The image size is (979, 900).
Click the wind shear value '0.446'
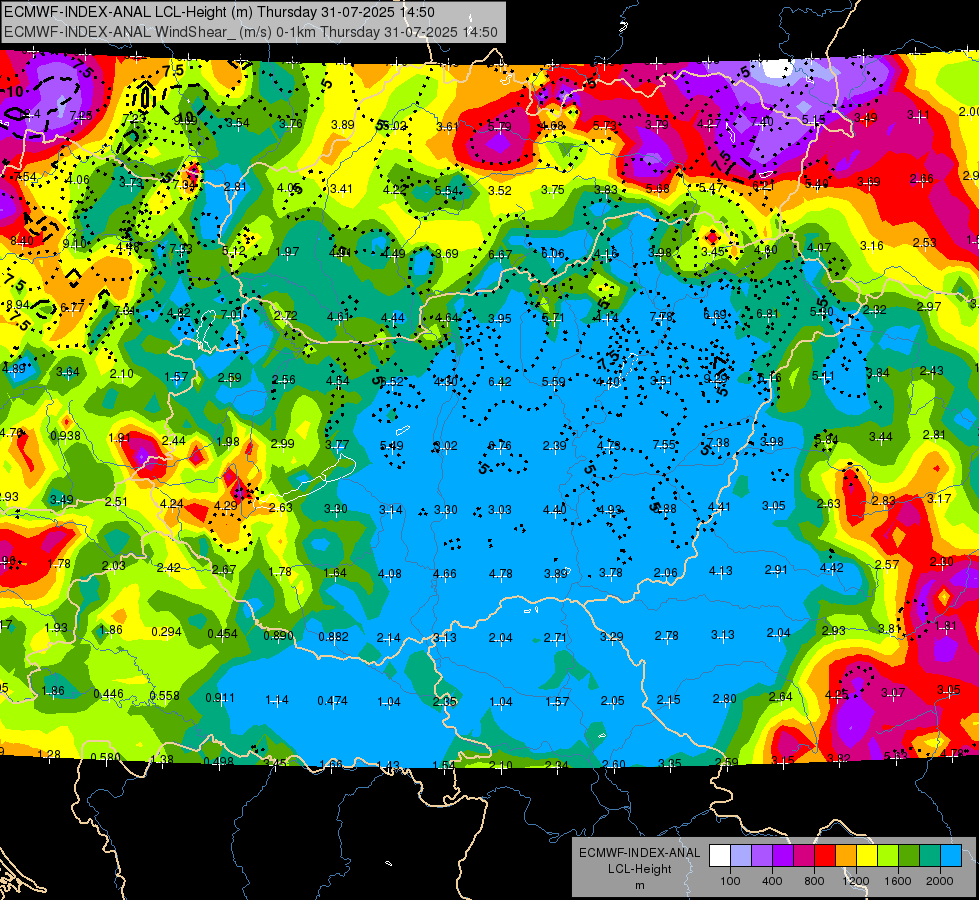click(109, 694)
